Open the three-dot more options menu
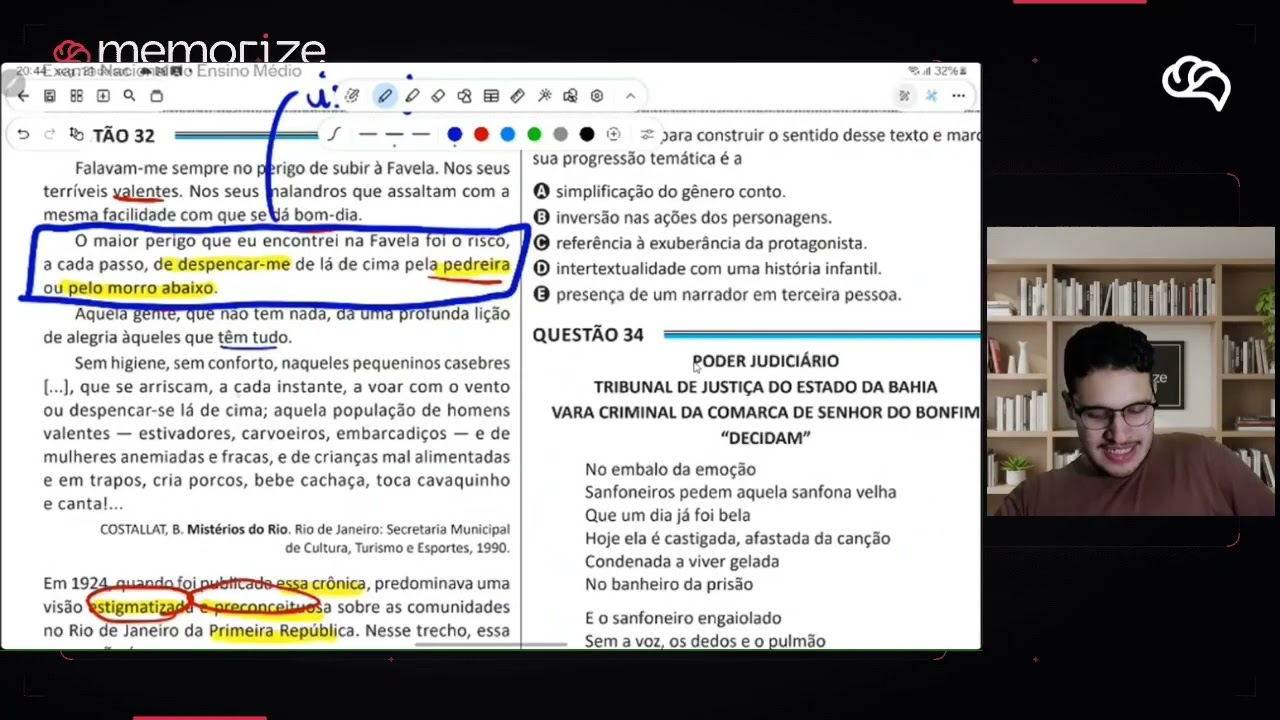This screenshot has width=1280, height=720. pos(958,96)
